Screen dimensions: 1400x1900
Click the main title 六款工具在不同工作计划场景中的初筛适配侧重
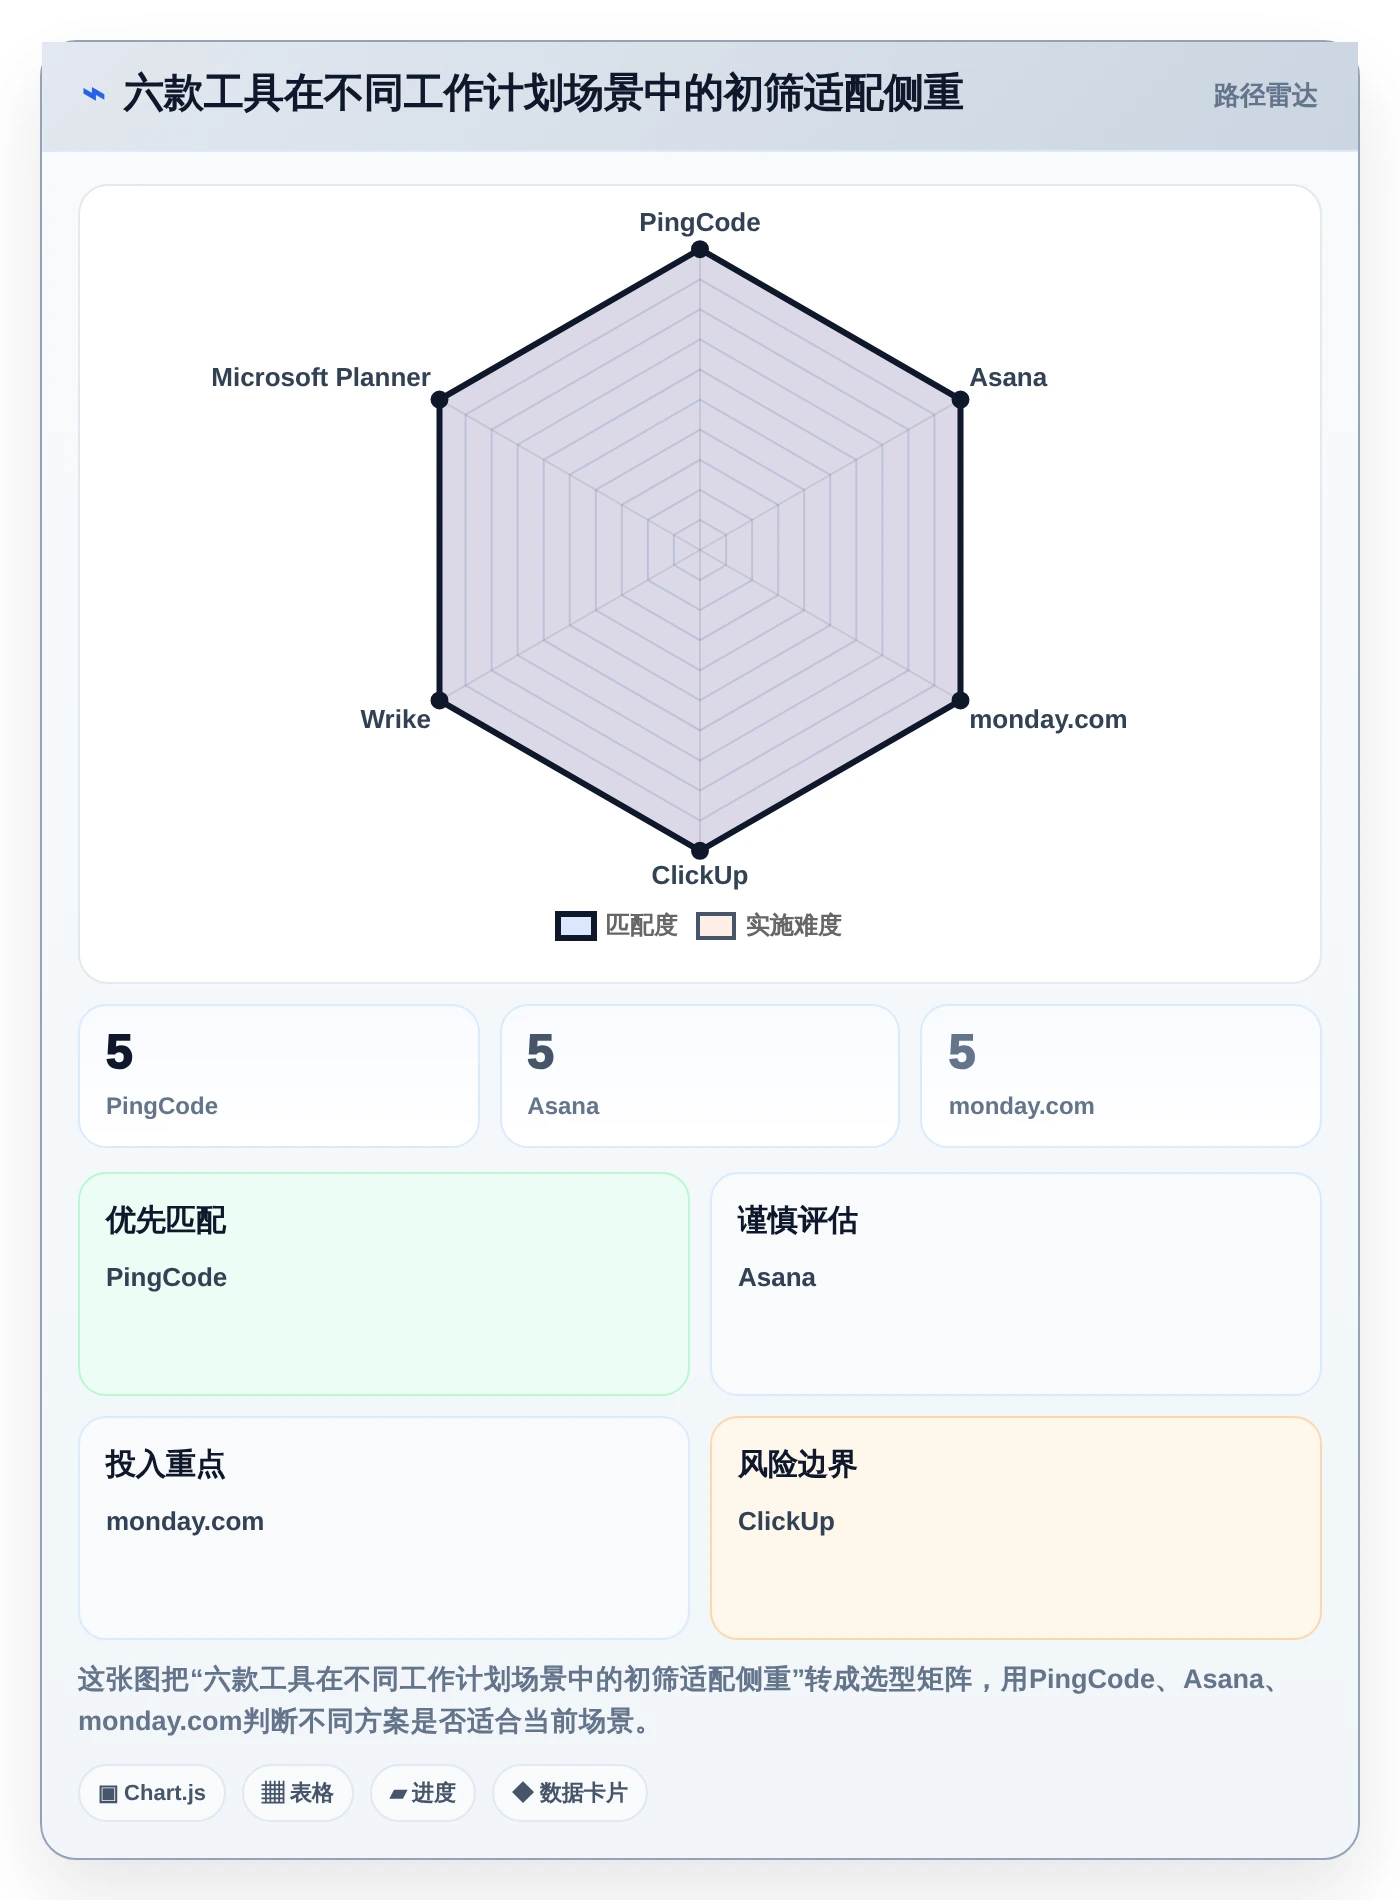click(543, 94)
